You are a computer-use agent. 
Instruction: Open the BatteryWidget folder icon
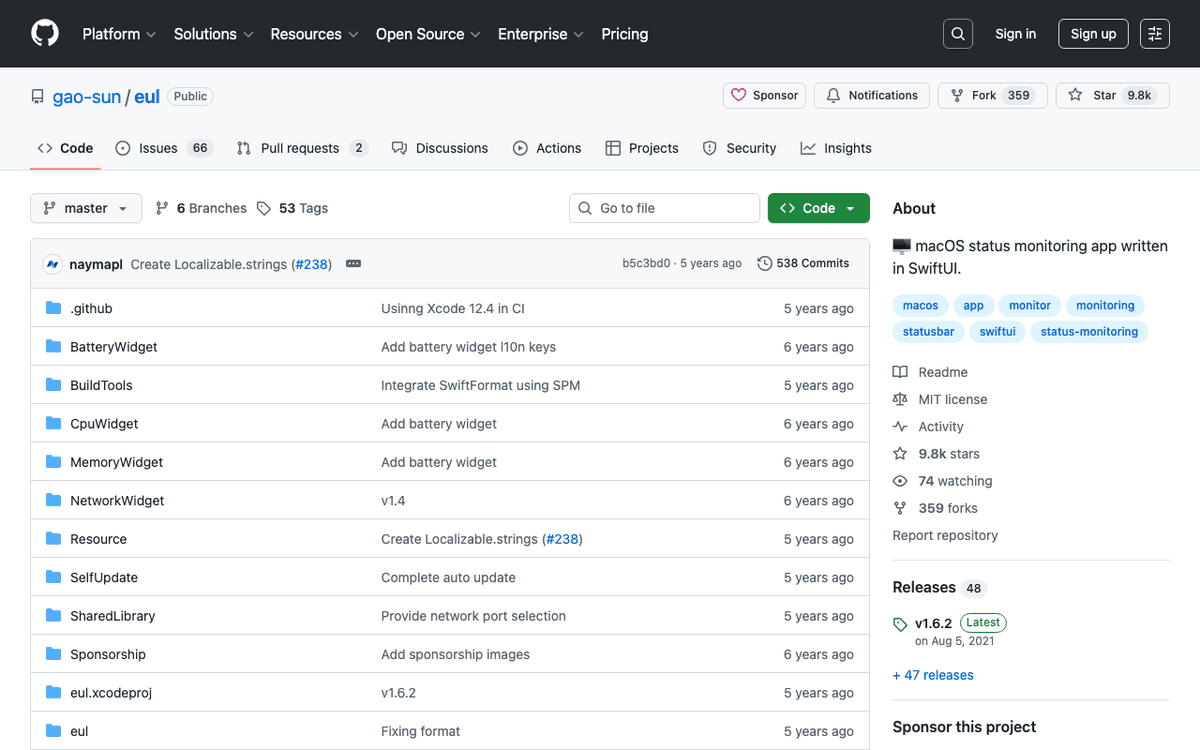[53, 346]
